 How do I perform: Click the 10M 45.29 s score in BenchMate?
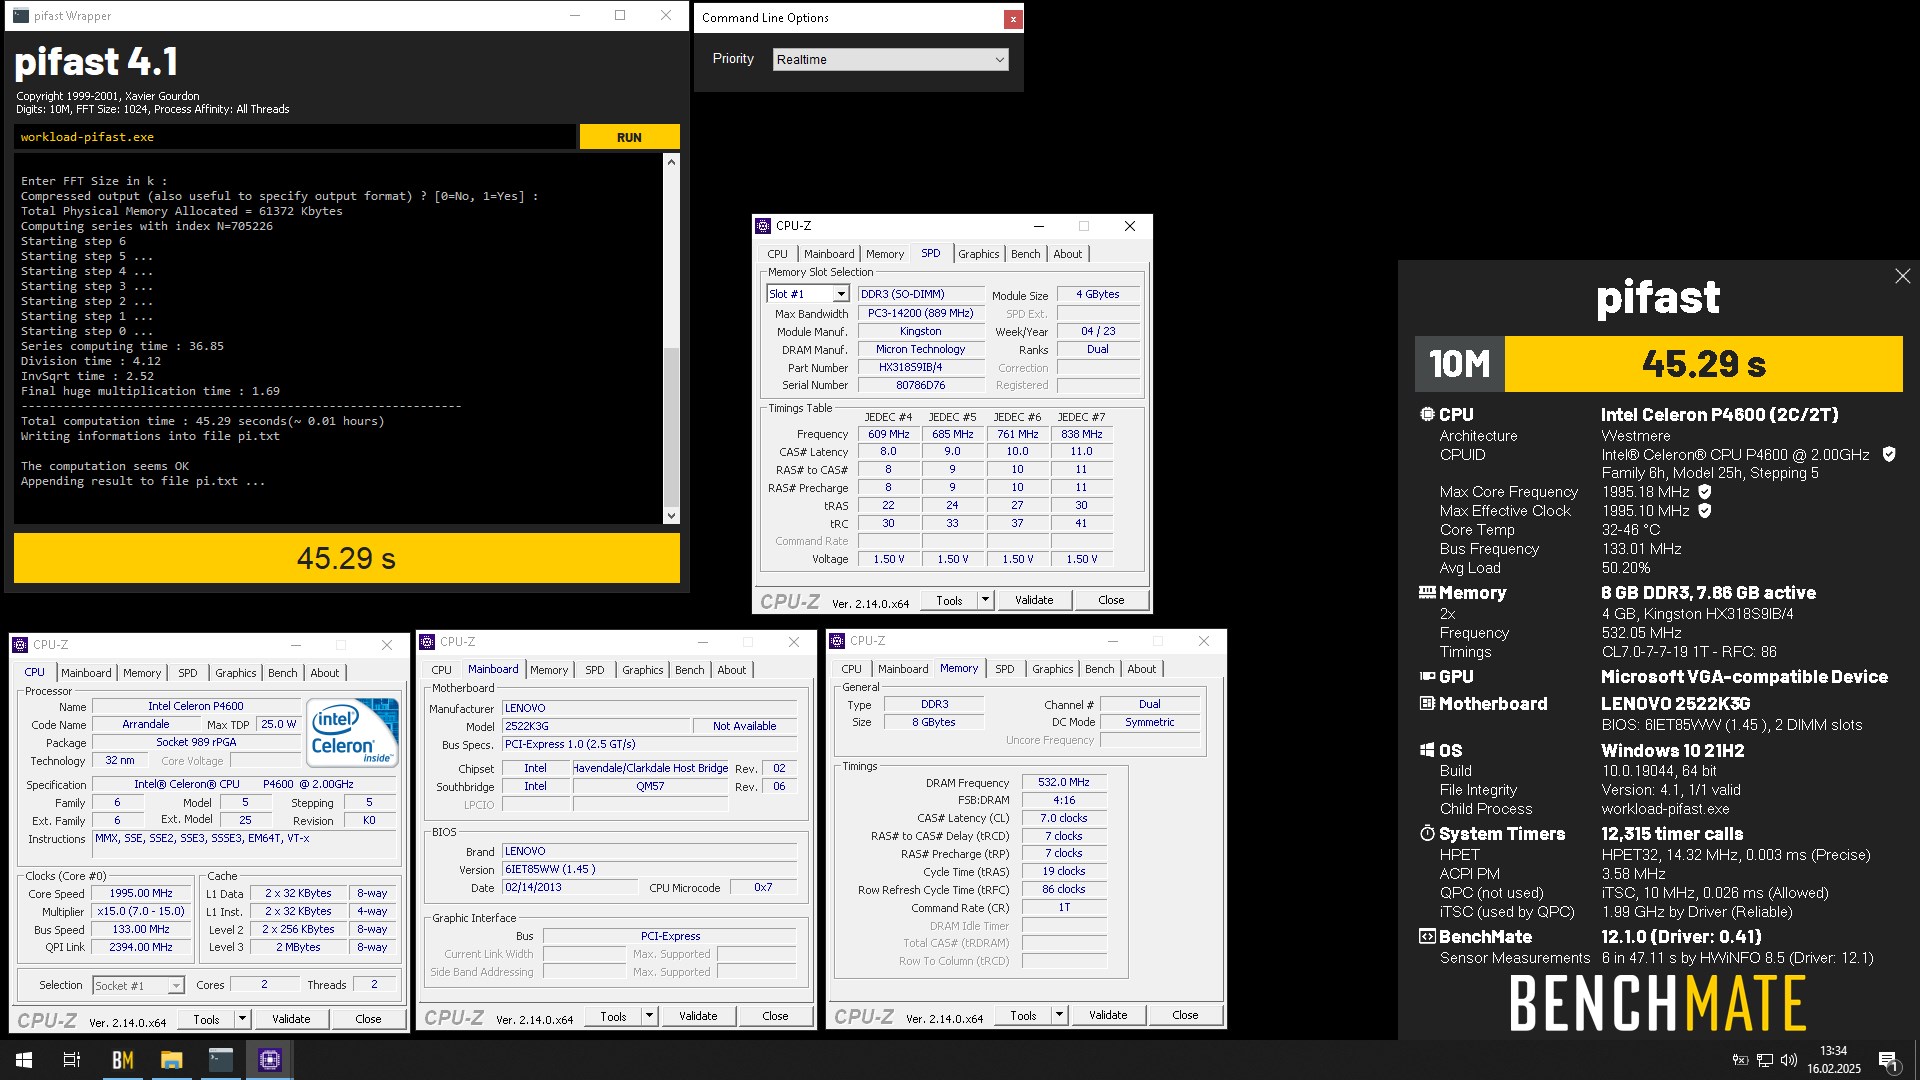1658,364
